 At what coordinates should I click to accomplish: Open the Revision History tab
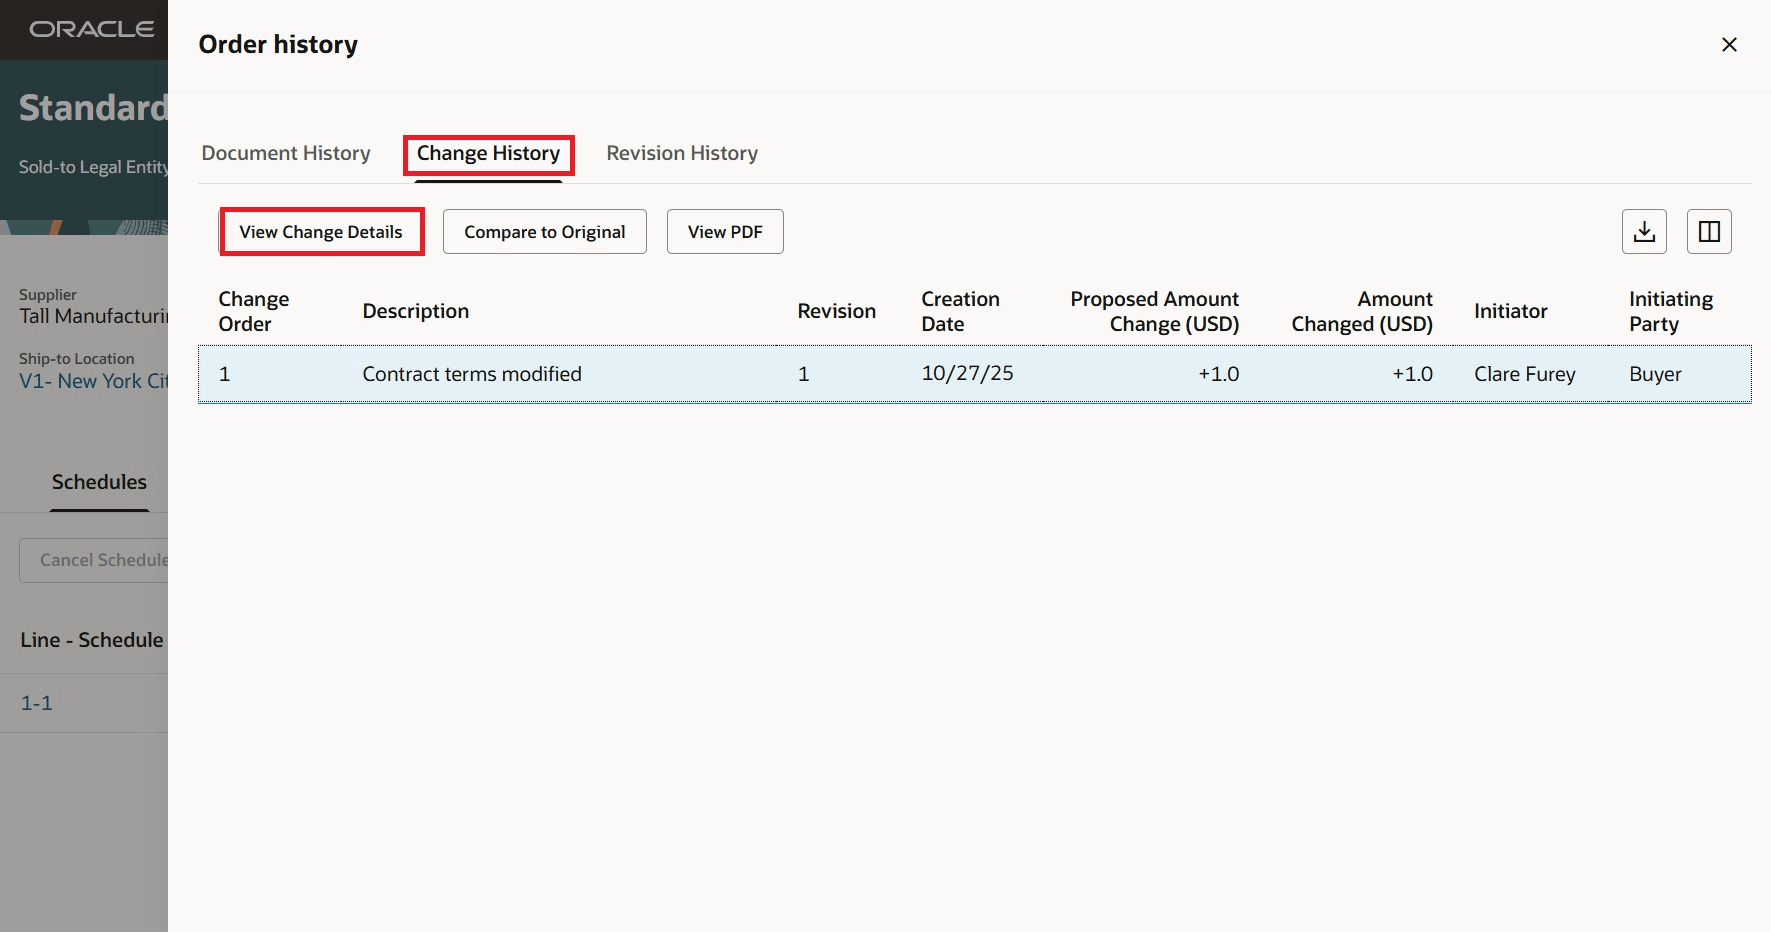tap(681, 152)
